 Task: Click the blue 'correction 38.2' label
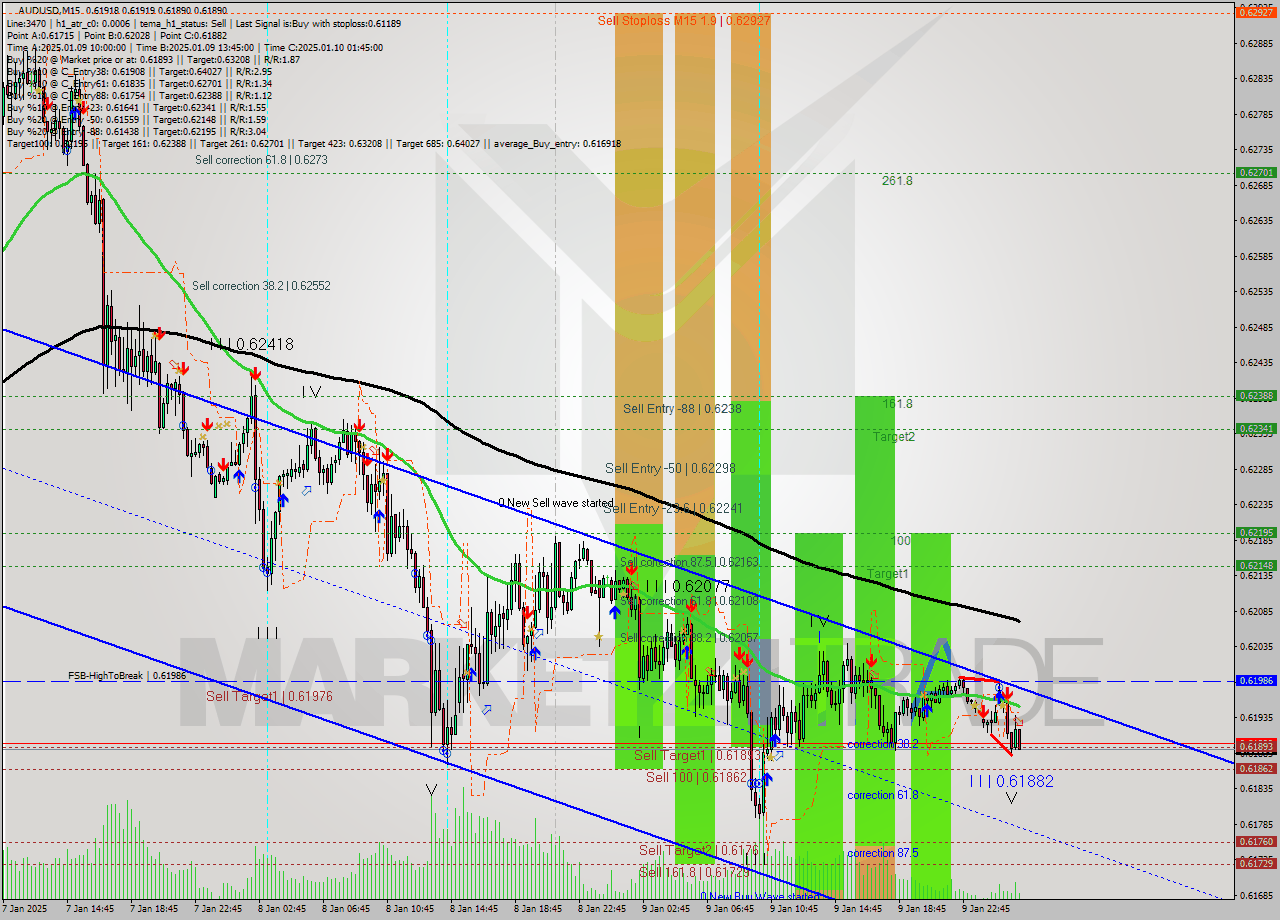(x=882, y=745)
